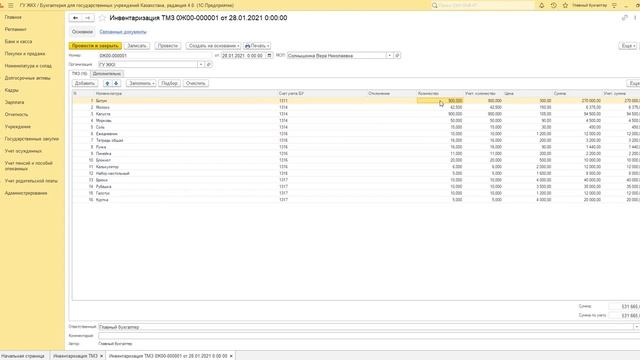Go back with the left arrow button

76,18
